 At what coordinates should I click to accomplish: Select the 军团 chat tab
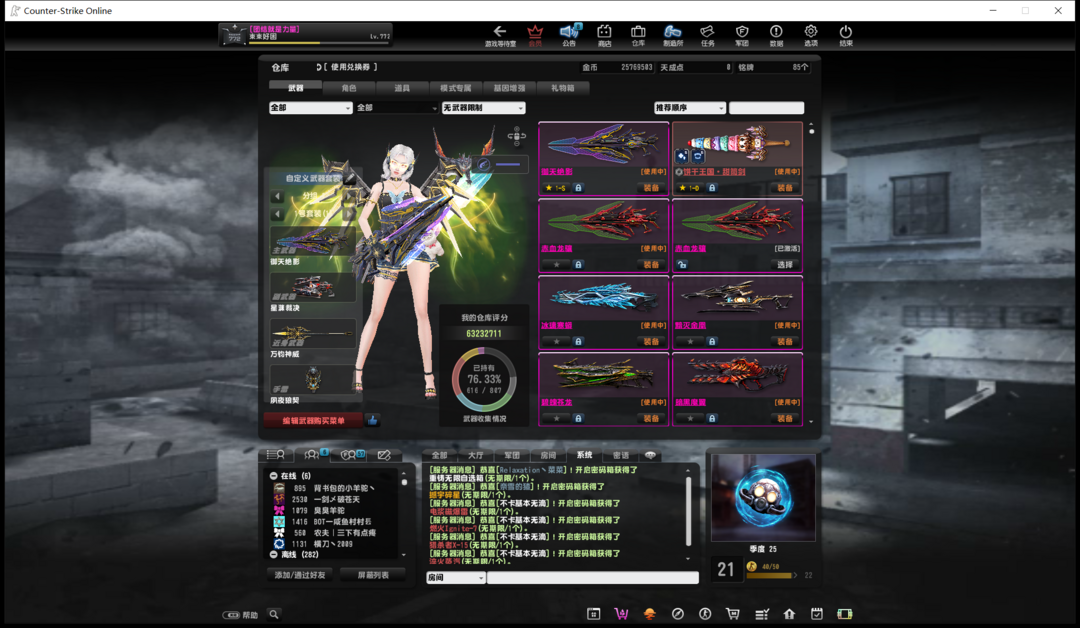click(512, 455)
